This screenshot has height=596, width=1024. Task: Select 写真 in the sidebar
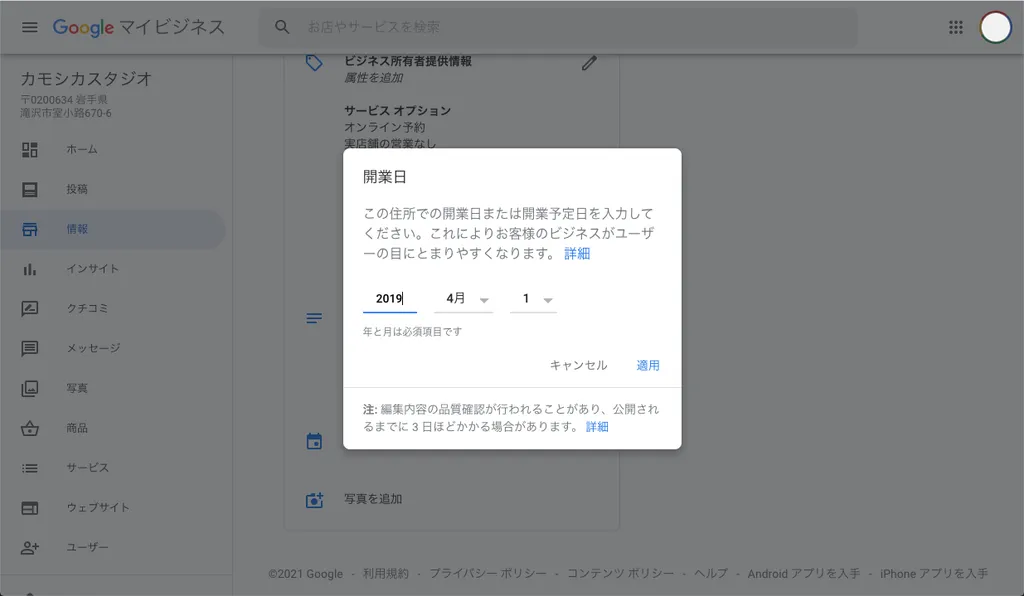click(x=112, y=388)
